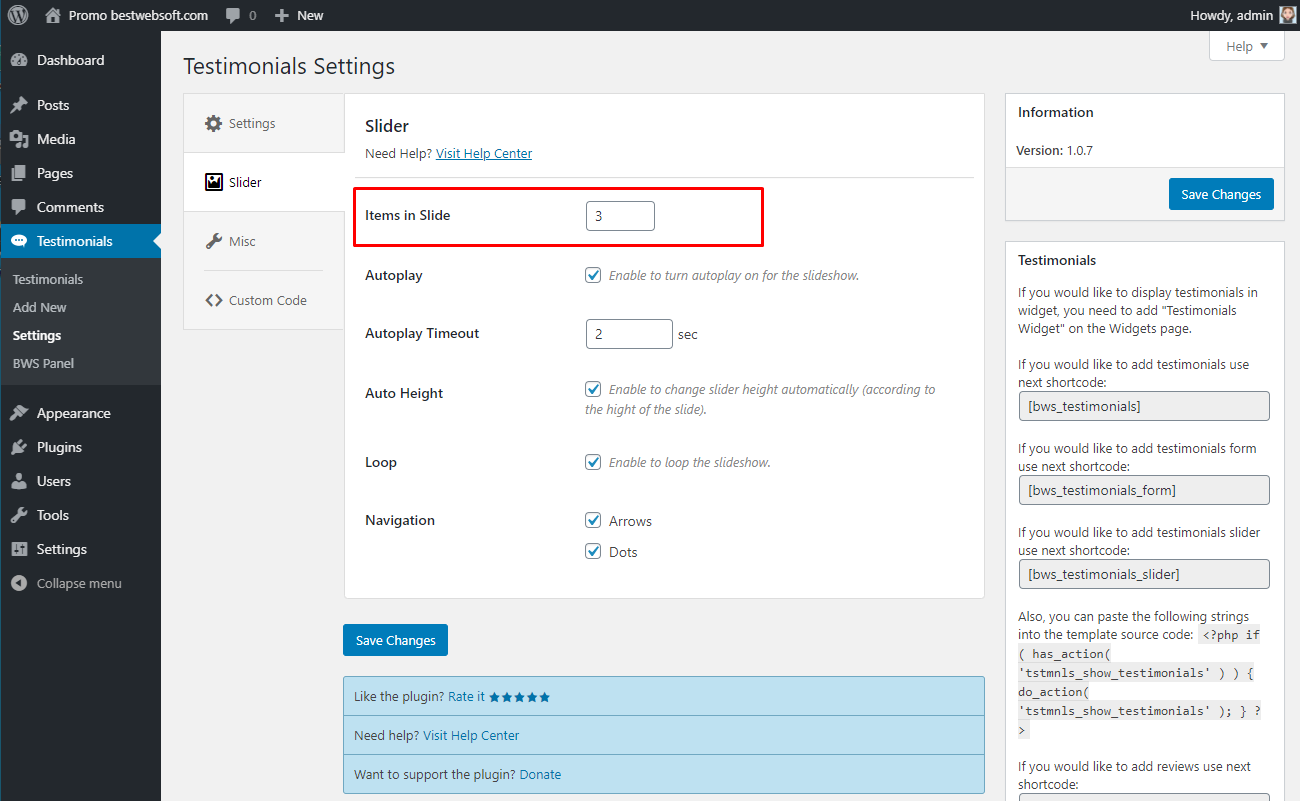Viewport: 1300px width, 801px height.
Task: Click the Testimonials Settings page heading
Action: pyautogui.click(x=289, y=67)
